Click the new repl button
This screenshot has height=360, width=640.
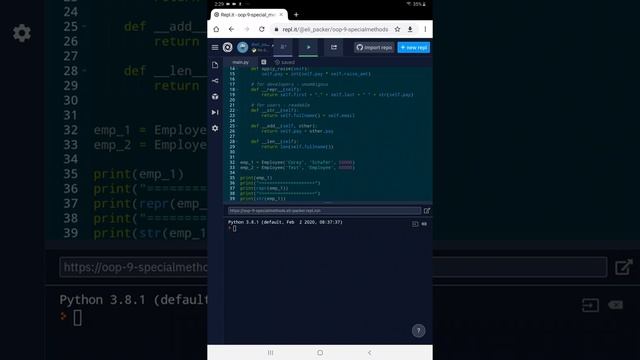click(413, 47)
